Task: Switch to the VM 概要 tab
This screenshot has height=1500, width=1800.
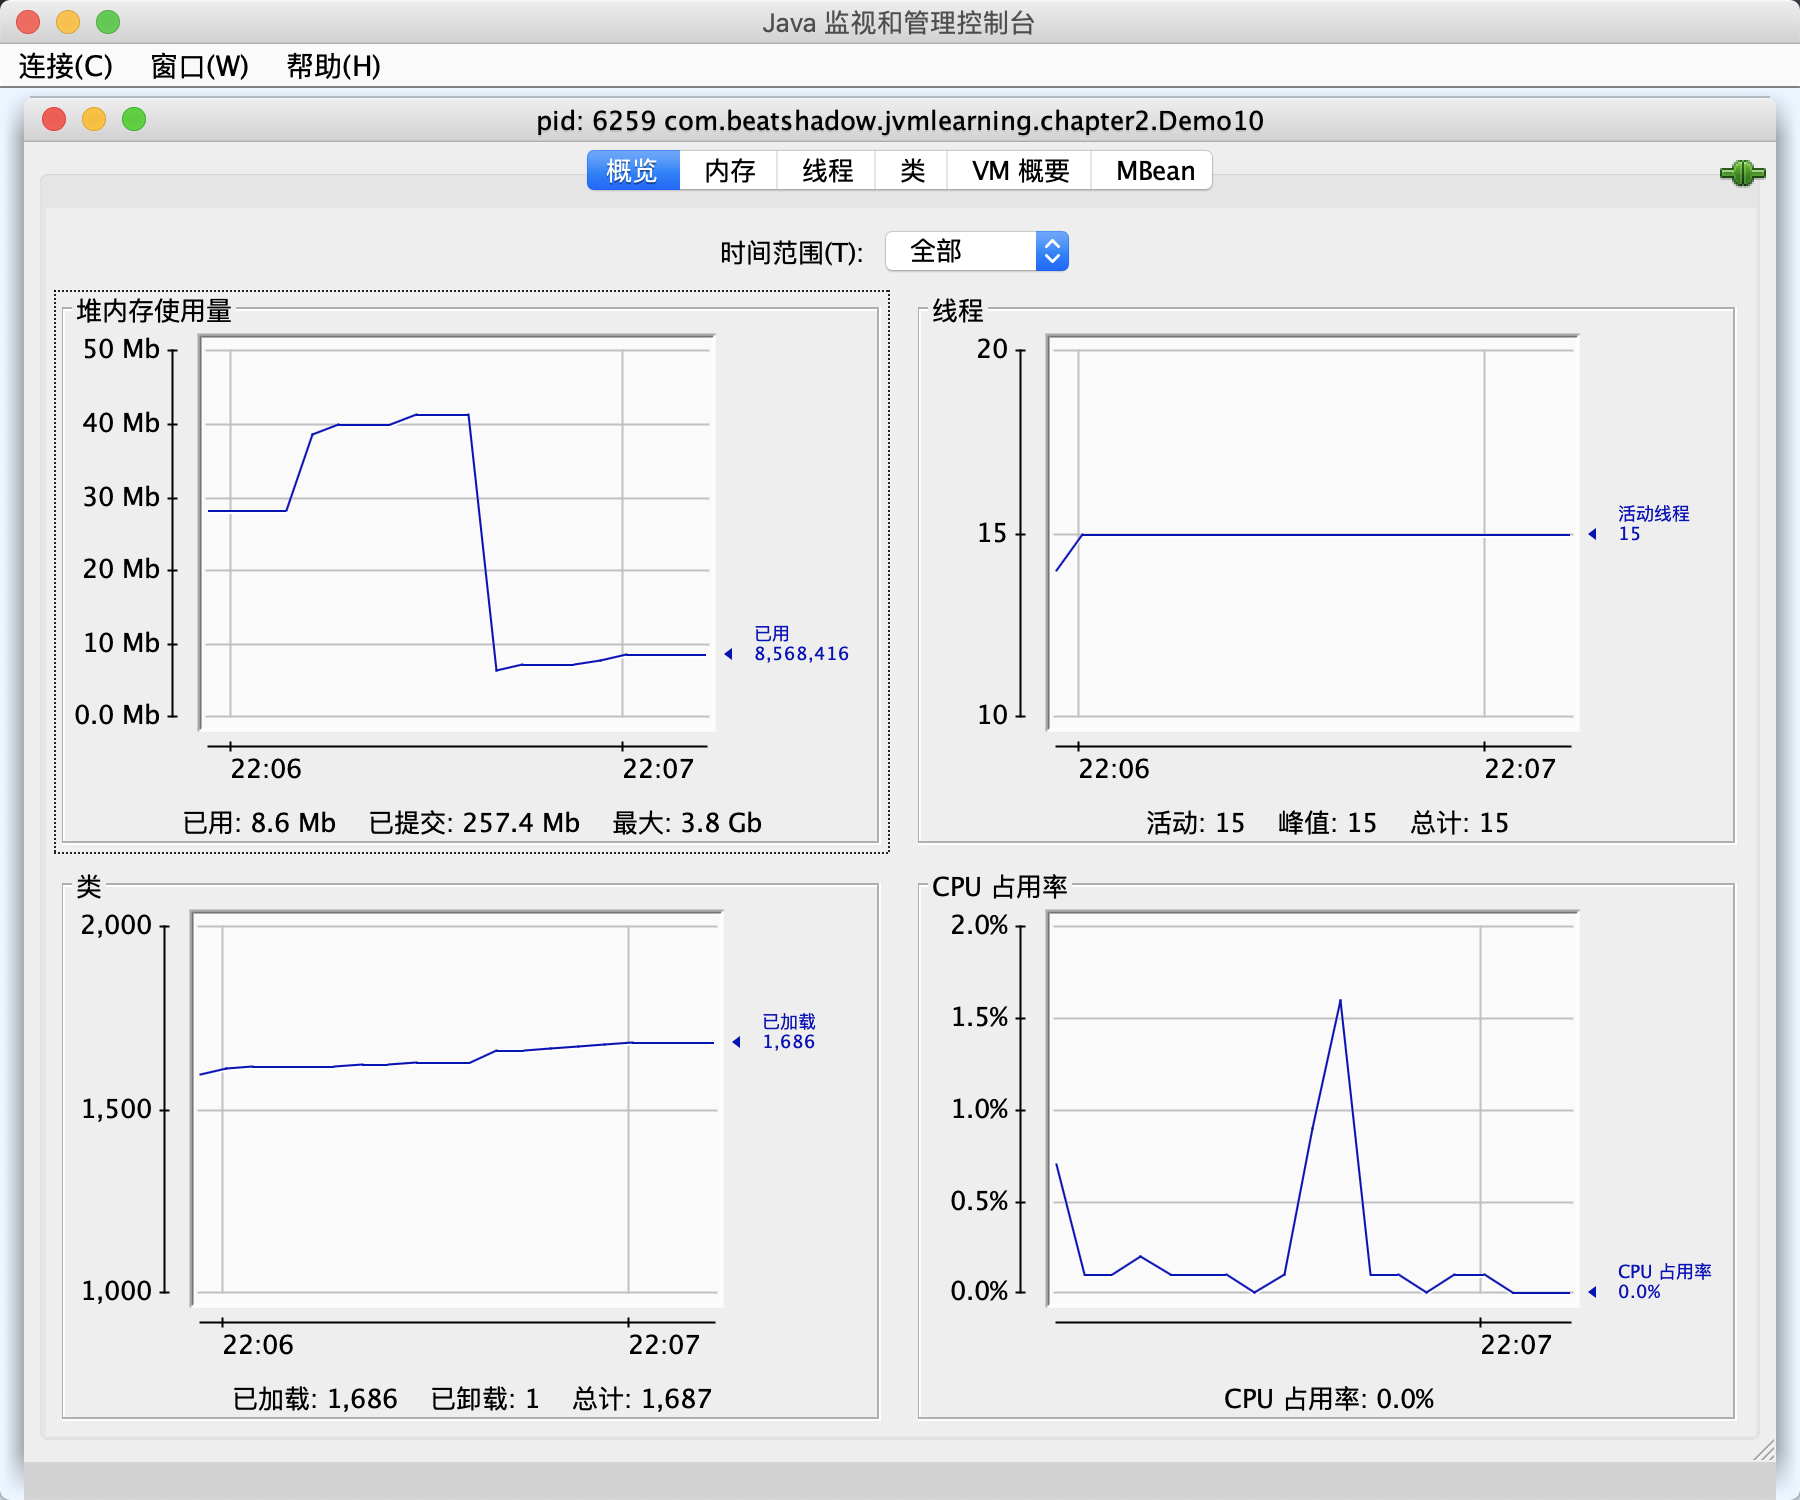Action: tap(1020, 171)
